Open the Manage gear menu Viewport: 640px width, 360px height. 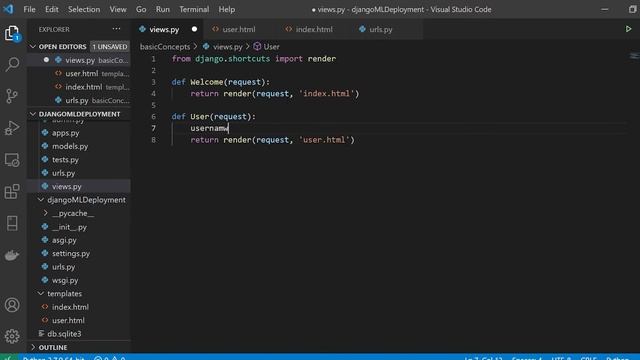click(12, 336)
